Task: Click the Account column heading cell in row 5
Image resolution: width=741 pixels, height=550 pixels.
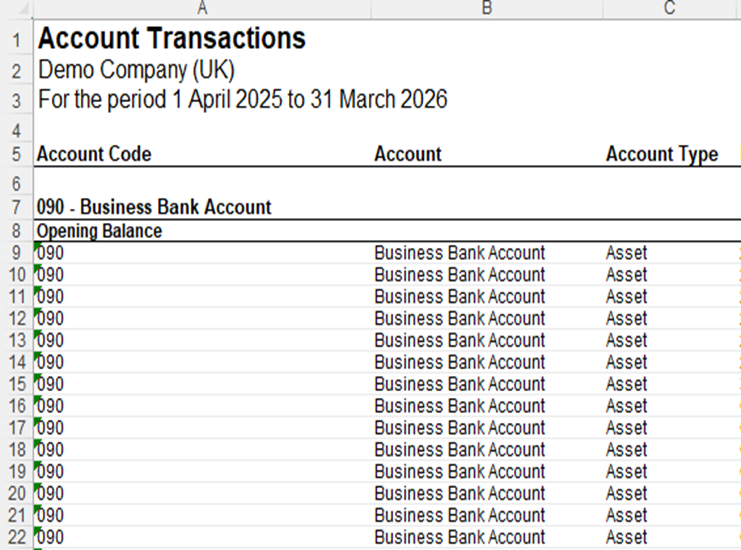Action: pyautogui.click(x=408, y=154)
